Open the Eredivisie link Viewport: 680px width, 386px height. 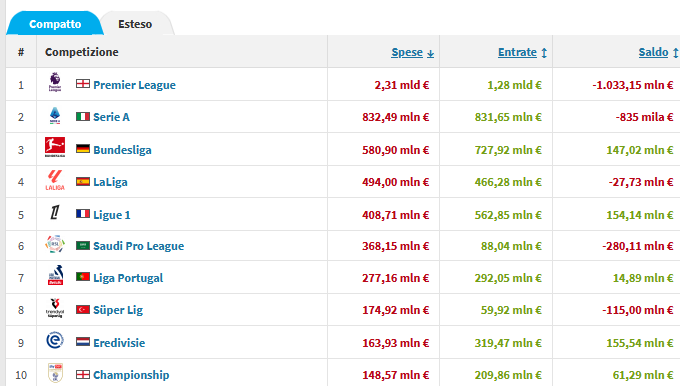(119, 343)
